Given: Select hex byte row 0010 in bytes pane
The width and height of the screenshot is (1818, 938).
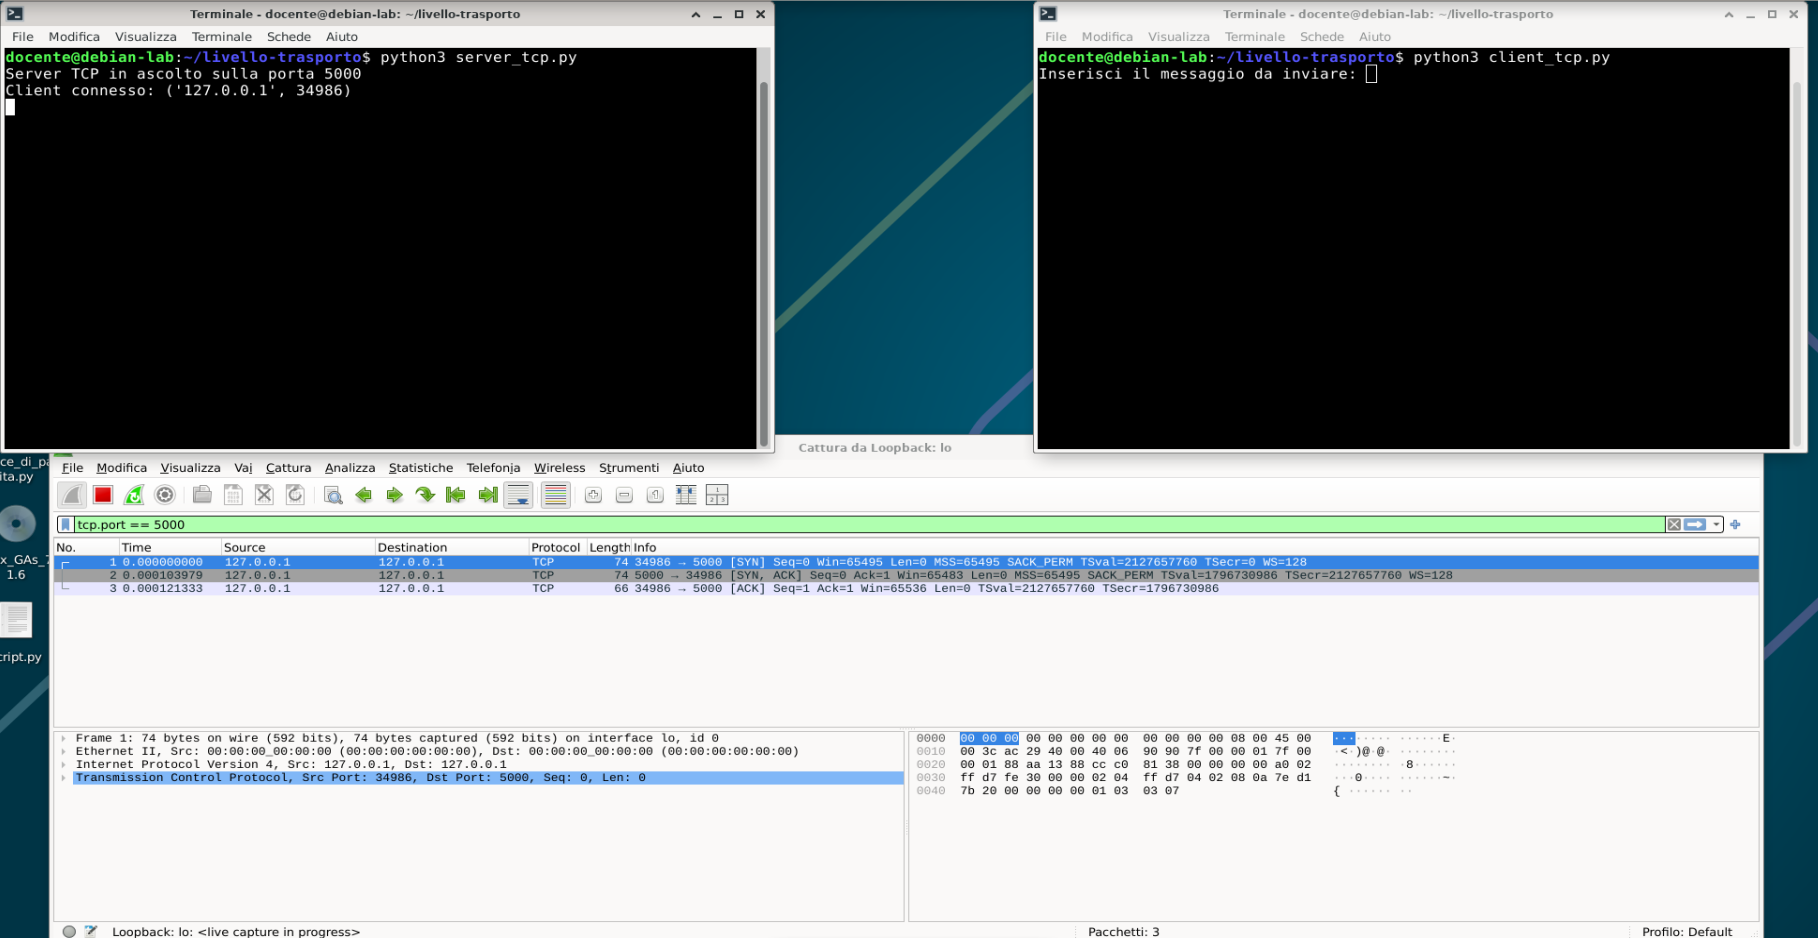Looking at the screenshot, I should click(1185, 752).
